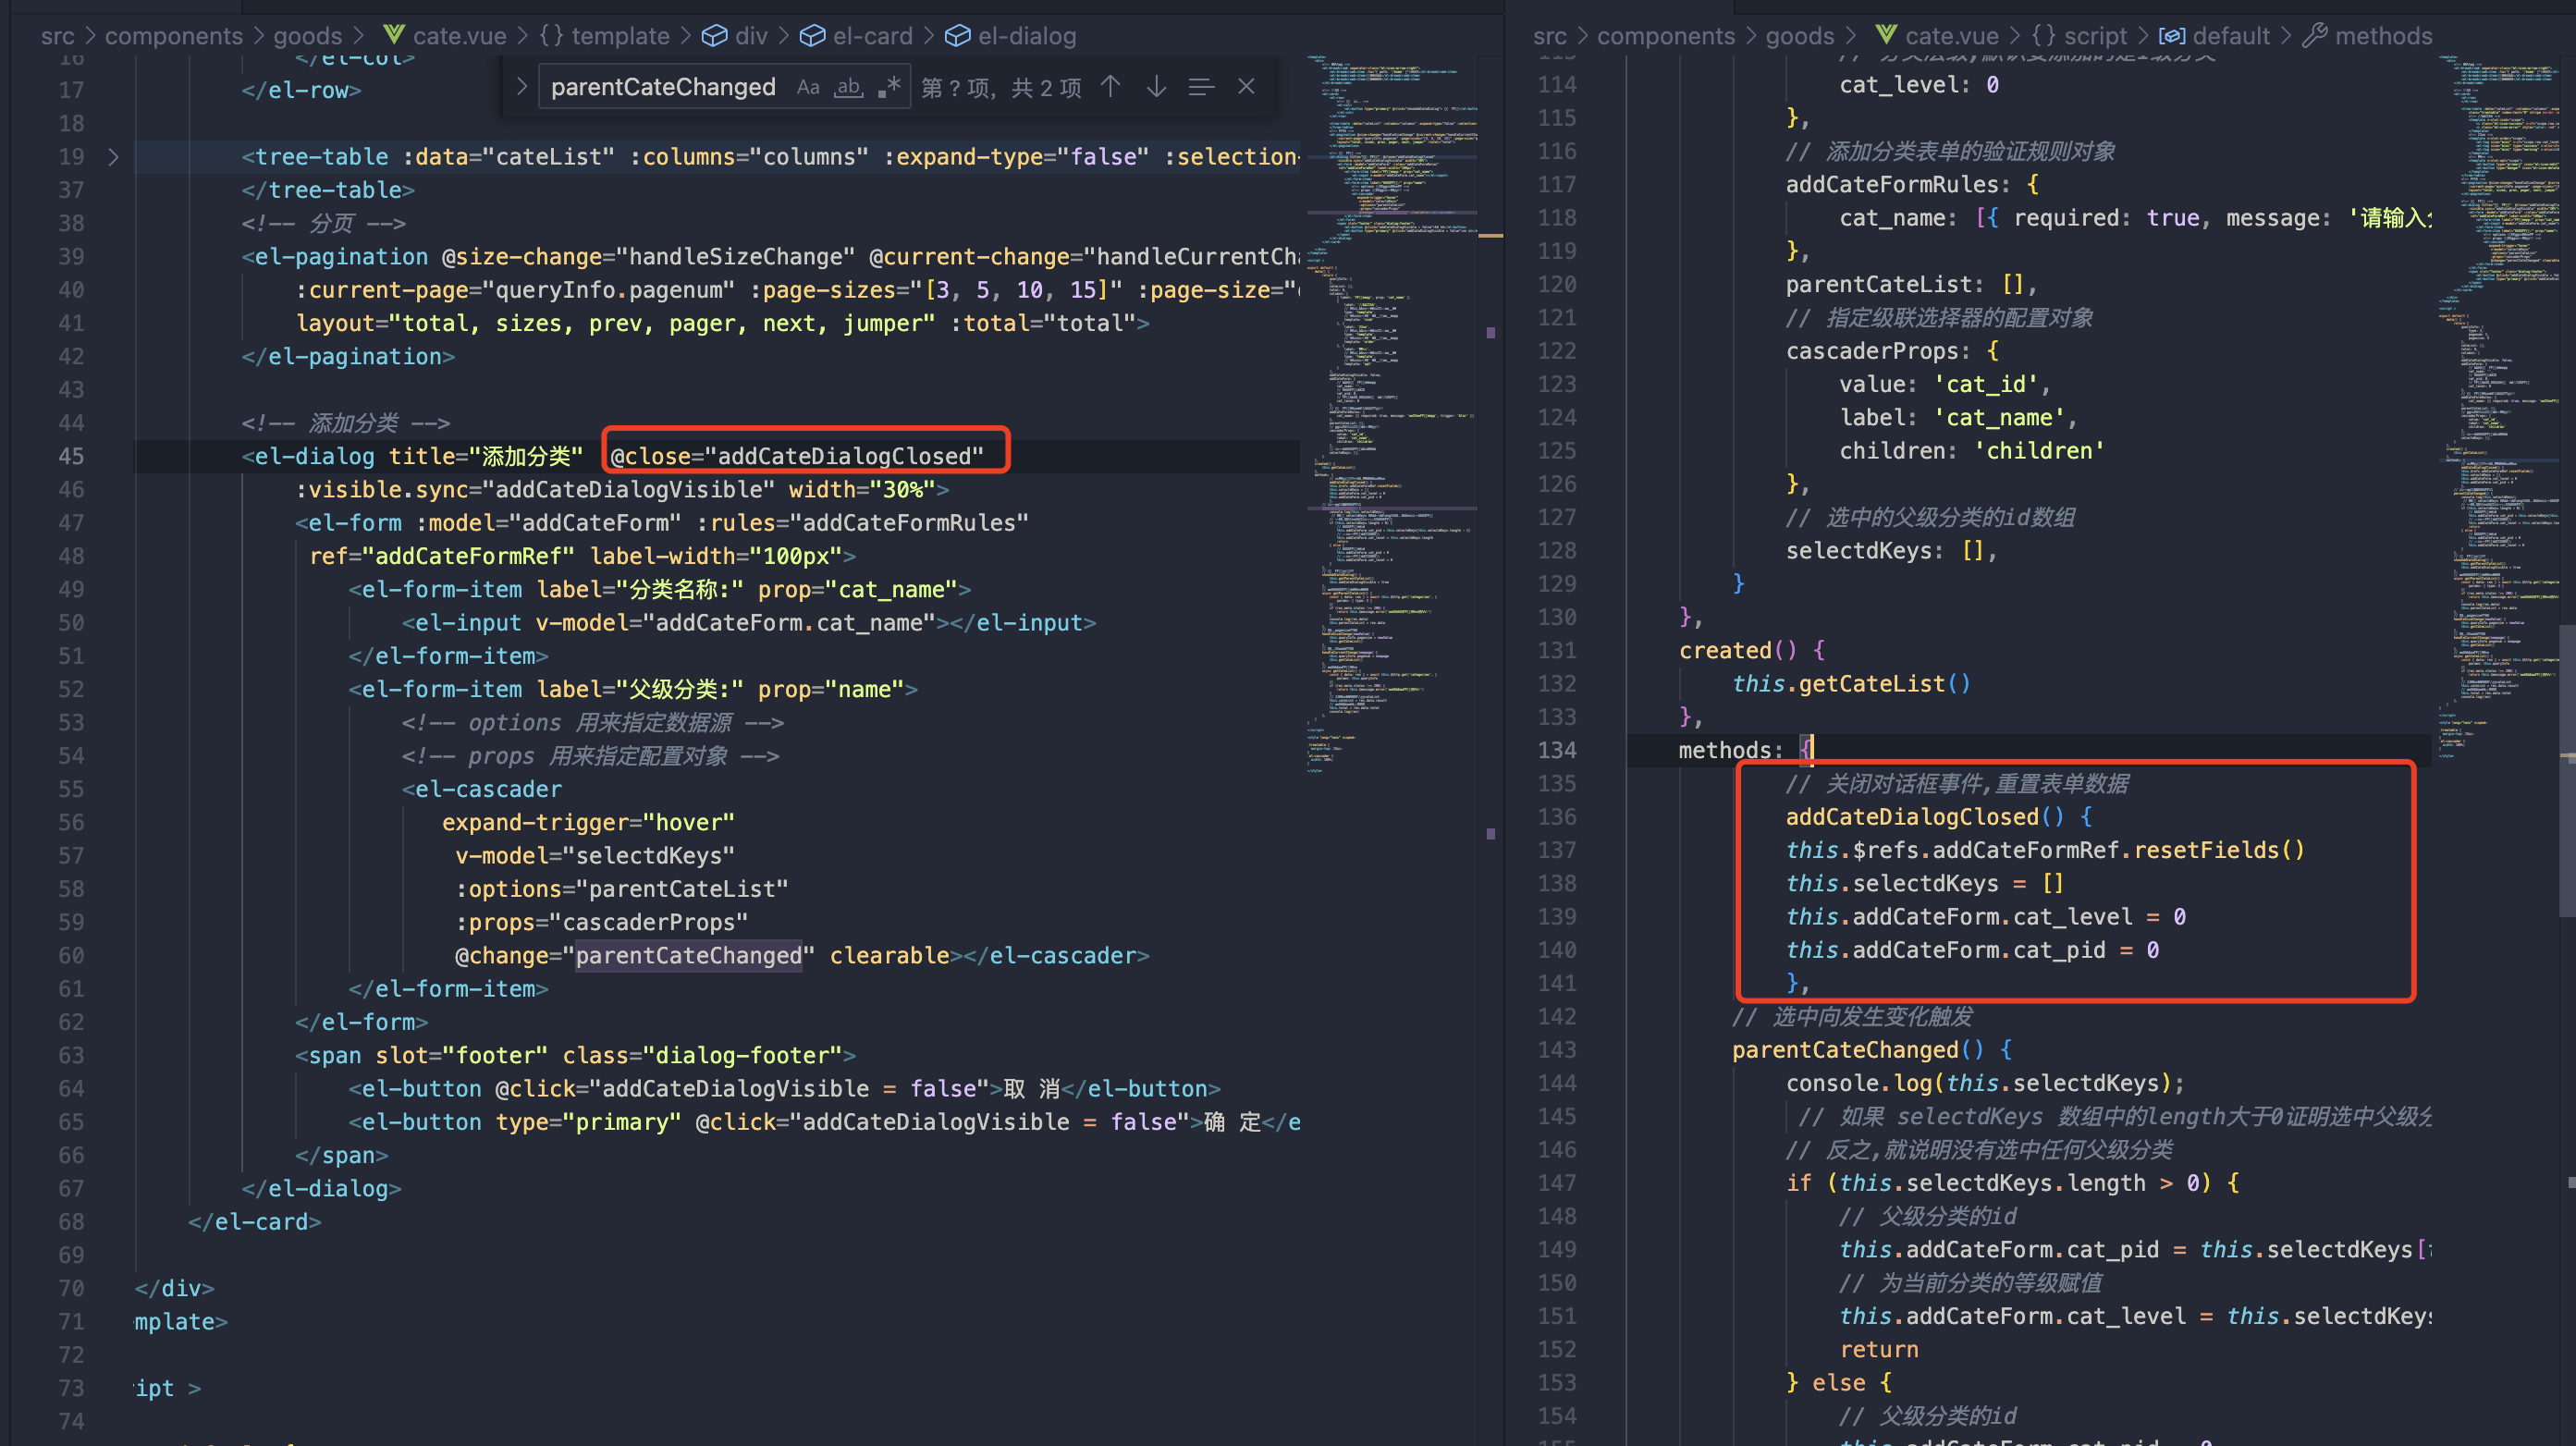Click parentCateChanged() method definition line 143
This screenshot has height=1446, width=2576.
[1871, 1050]
